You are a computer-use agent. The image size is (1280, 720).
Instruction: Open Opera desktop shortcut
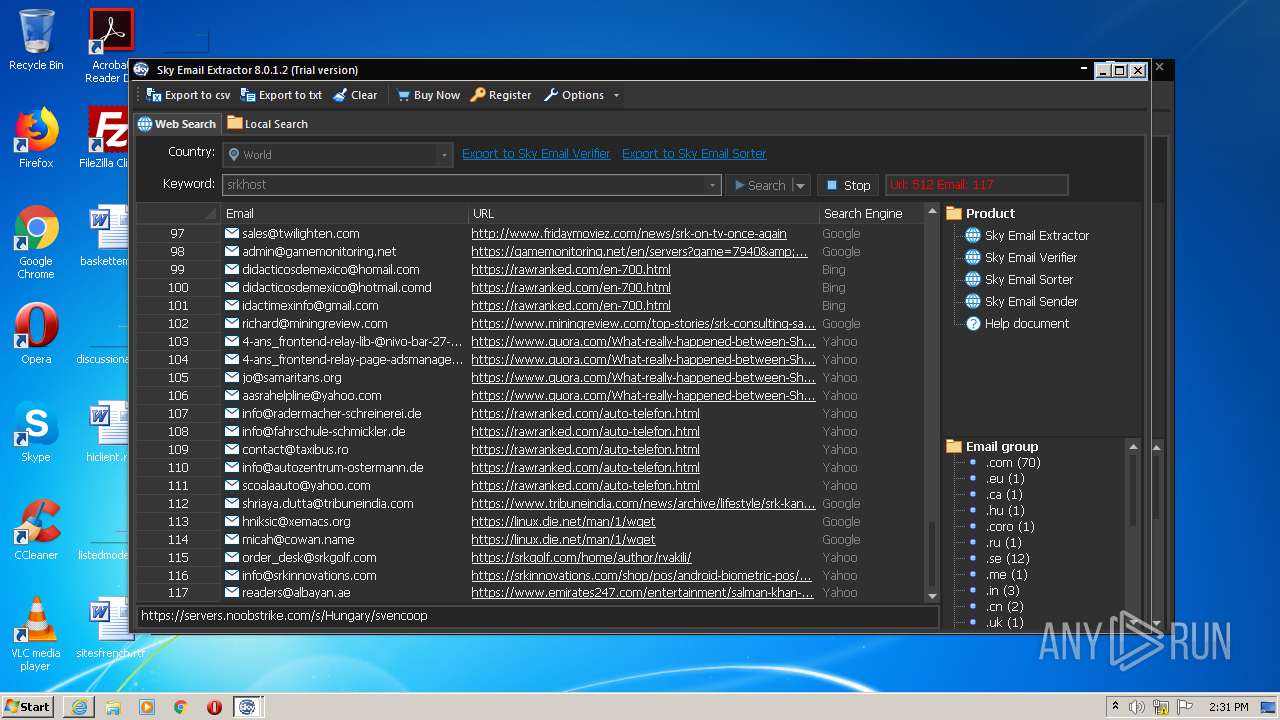(x=36, y=334)
